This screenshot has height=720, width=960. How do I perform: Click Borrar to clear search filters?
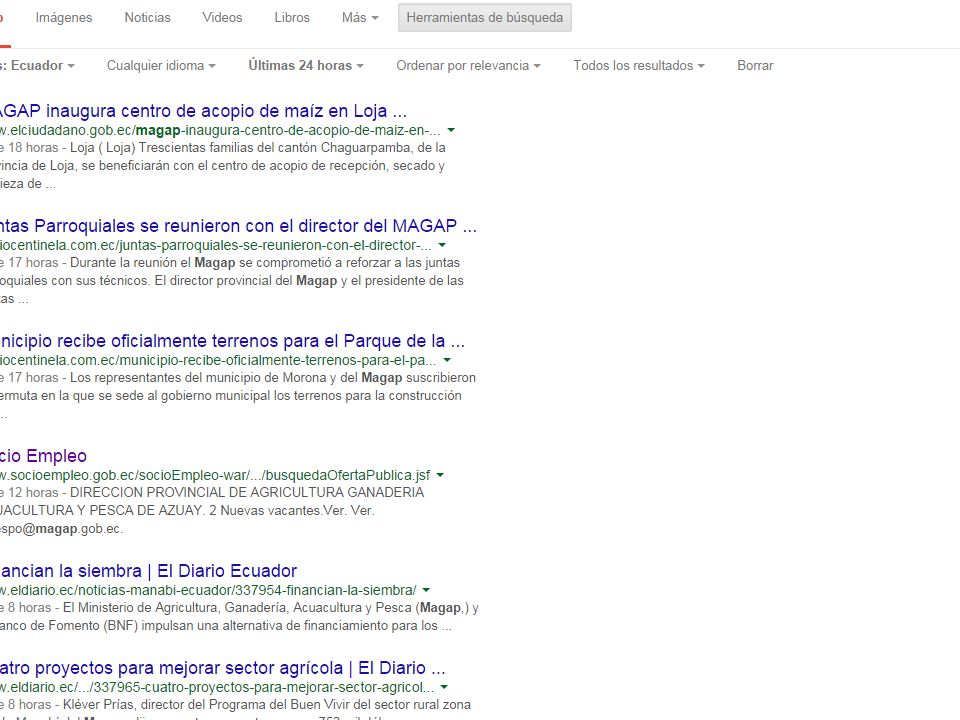click(x=755, y=66)
